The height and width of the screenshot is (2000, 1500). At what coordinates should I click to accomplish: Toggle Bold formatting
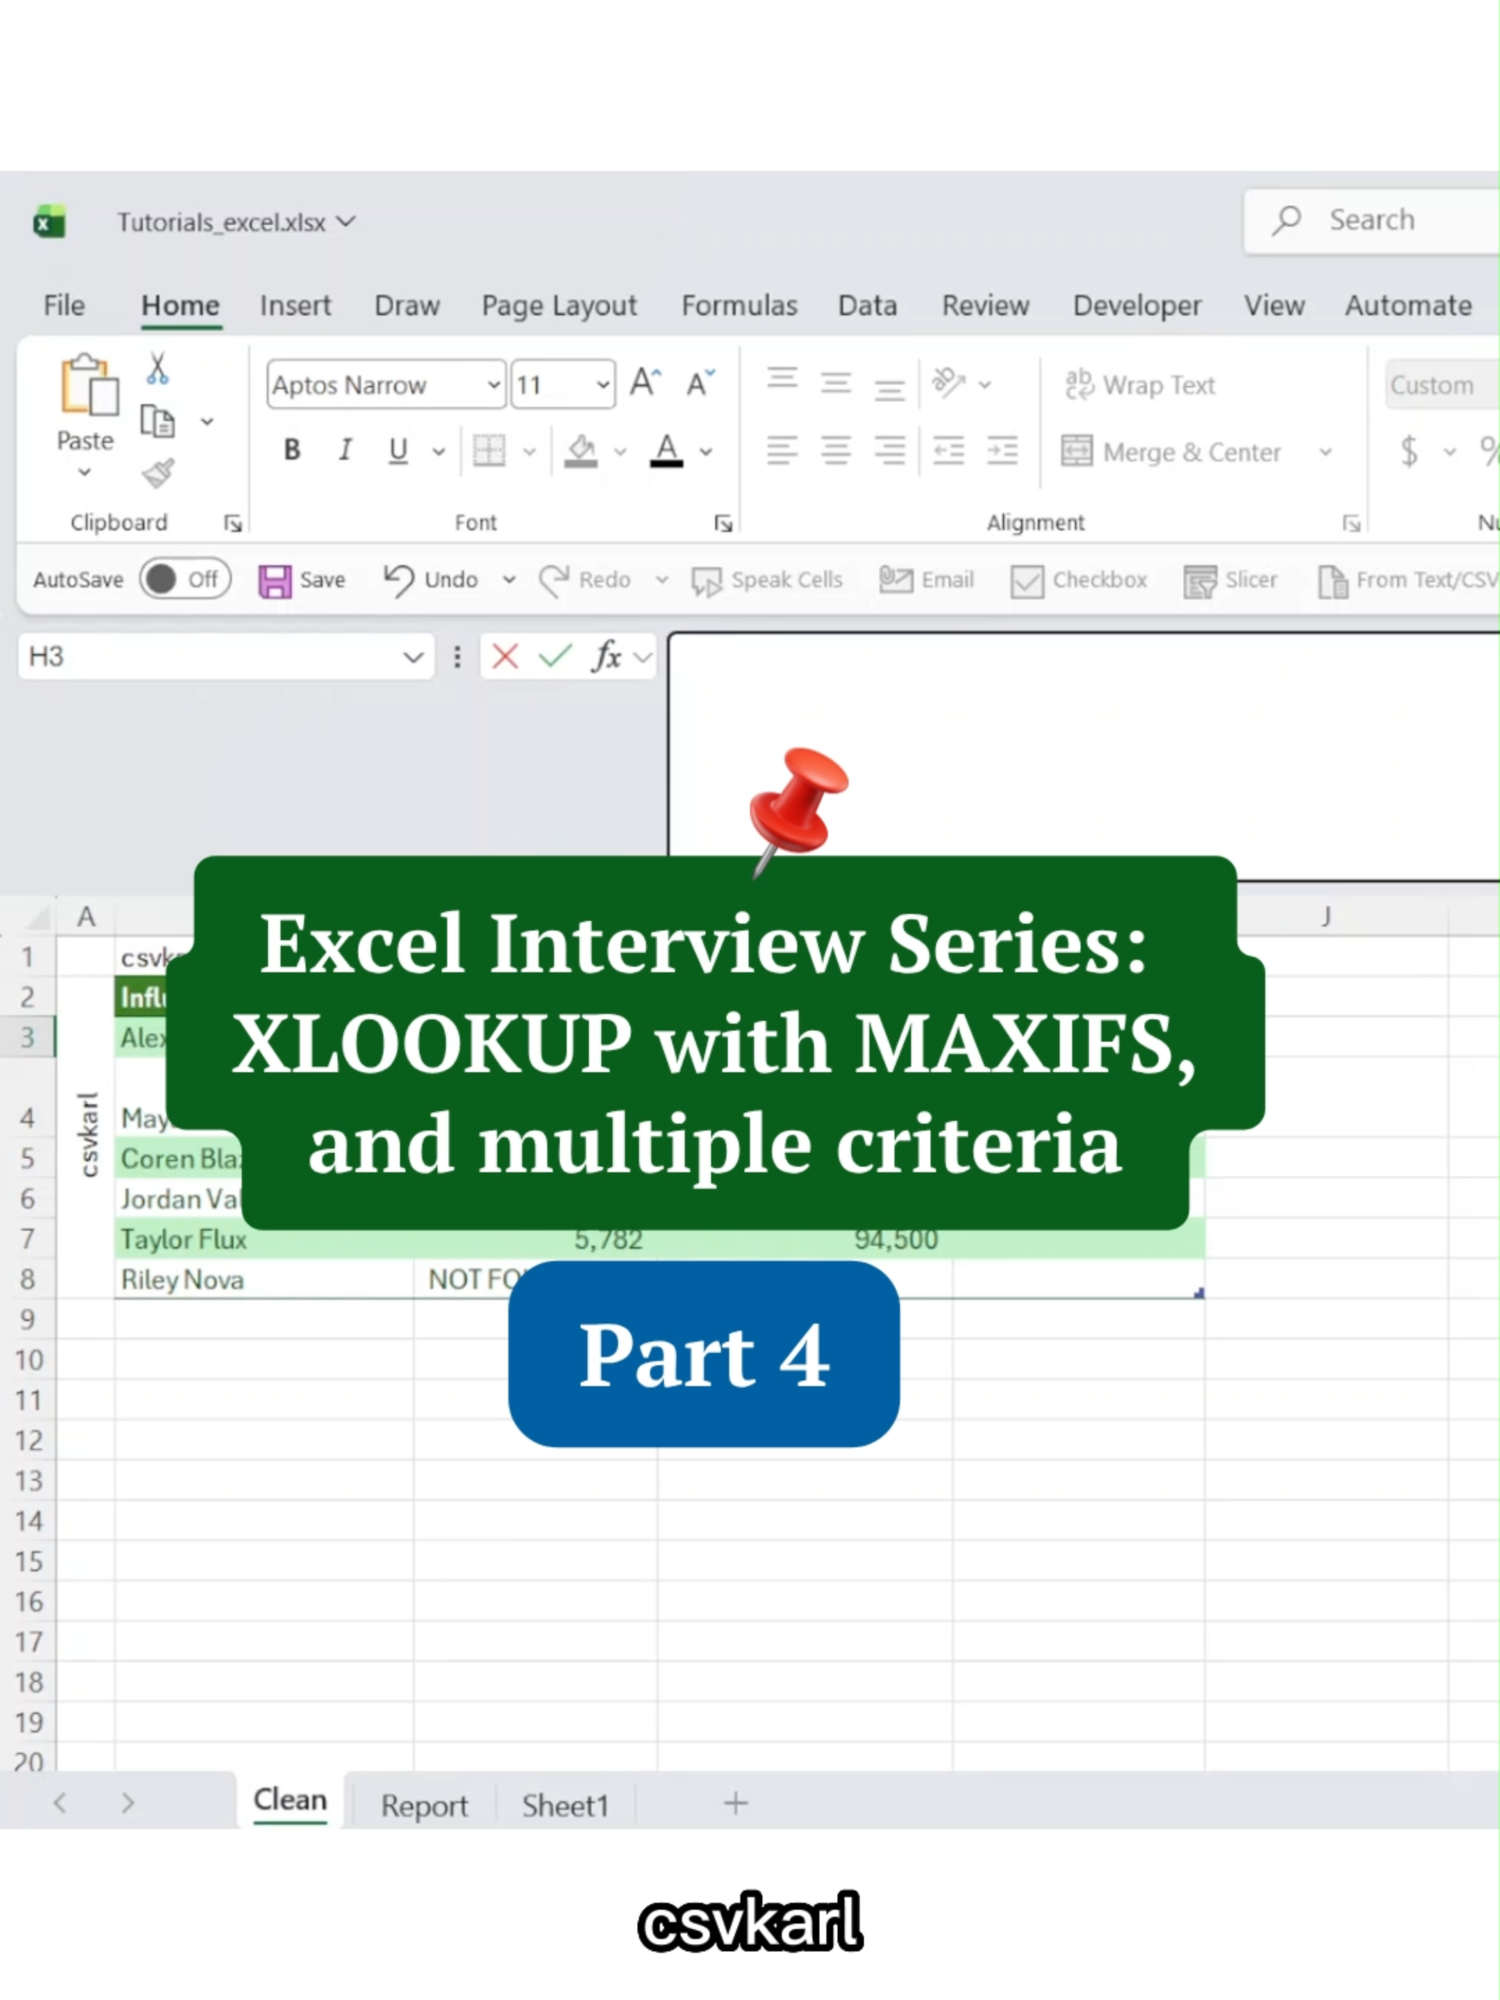pyautogui.click(x=292, y=451)
